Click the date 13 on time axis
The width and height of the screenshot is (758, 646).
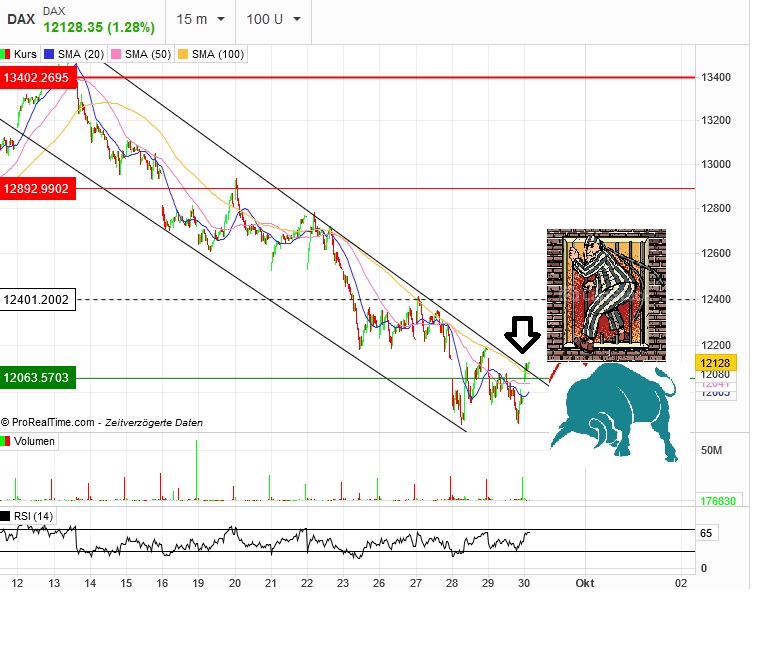[x=54, y=583]
